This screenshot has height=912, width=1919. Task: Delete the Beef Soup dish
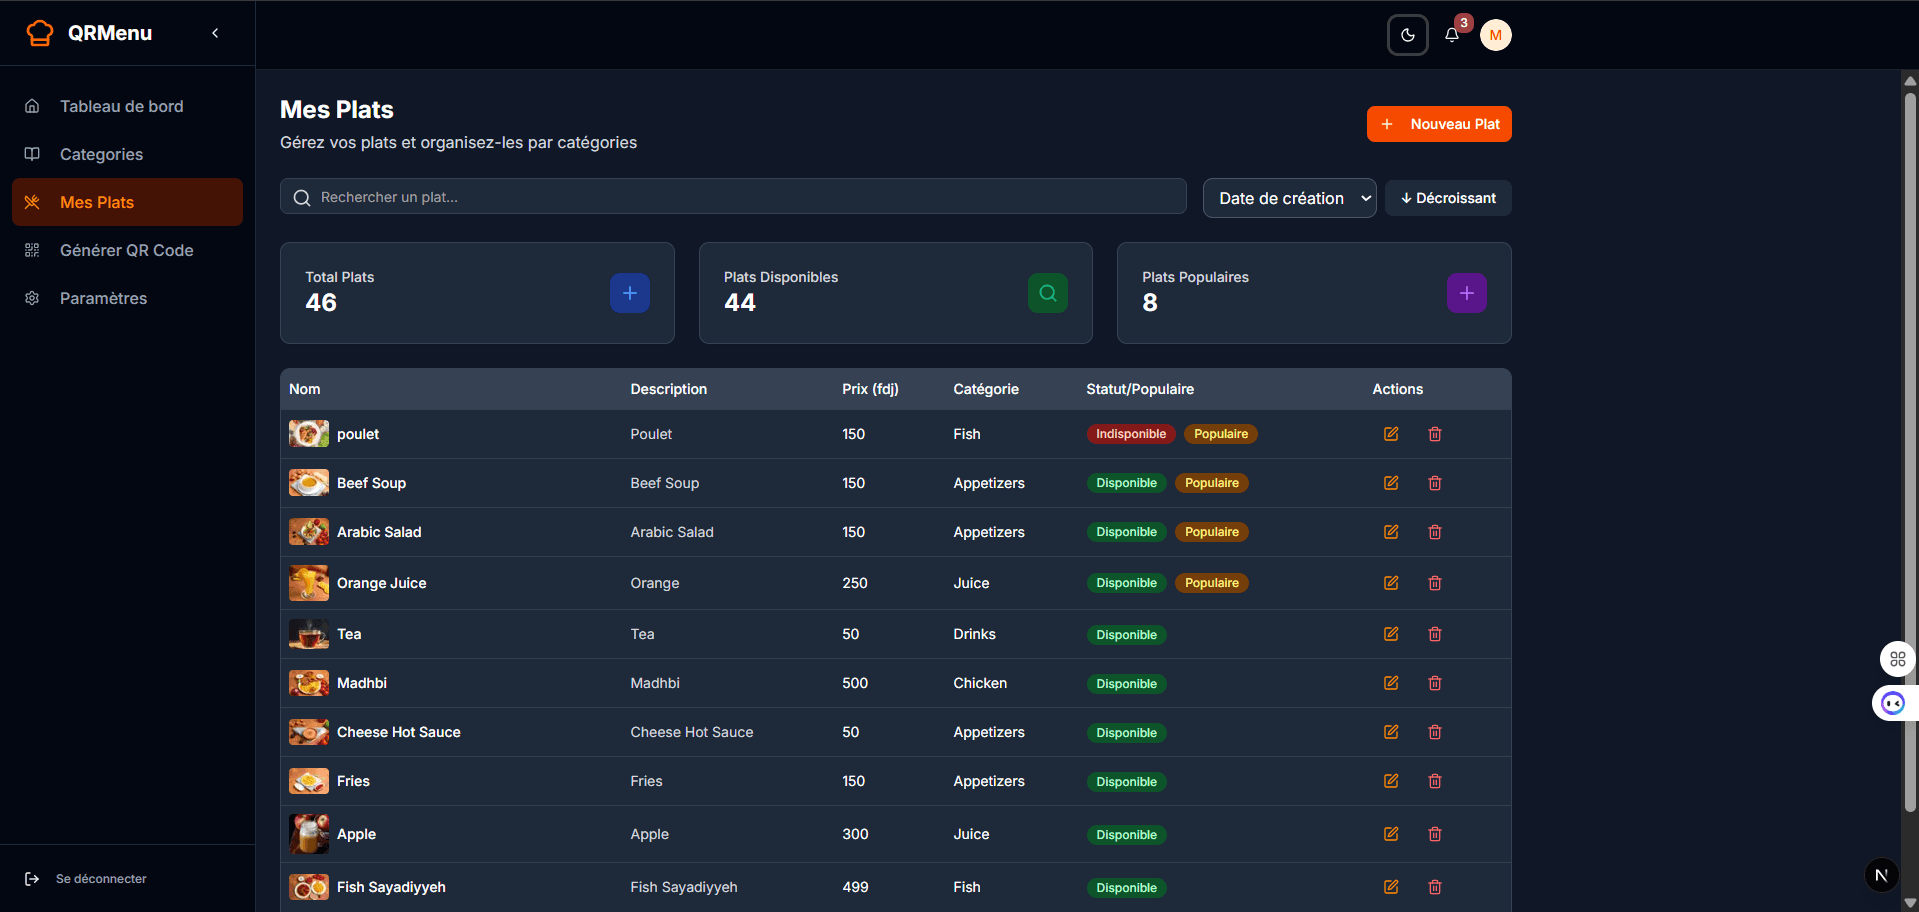(x=1434, y=483)
